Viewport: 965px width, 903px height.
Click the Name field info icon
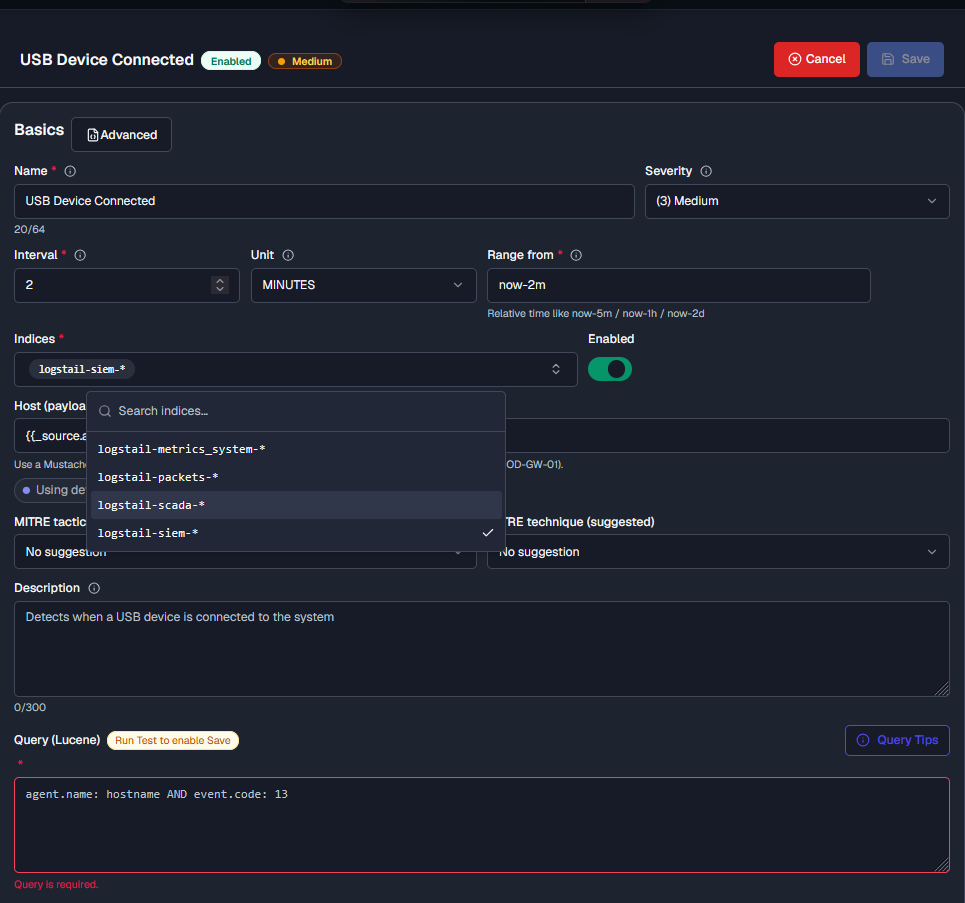(x=70, y=171)
